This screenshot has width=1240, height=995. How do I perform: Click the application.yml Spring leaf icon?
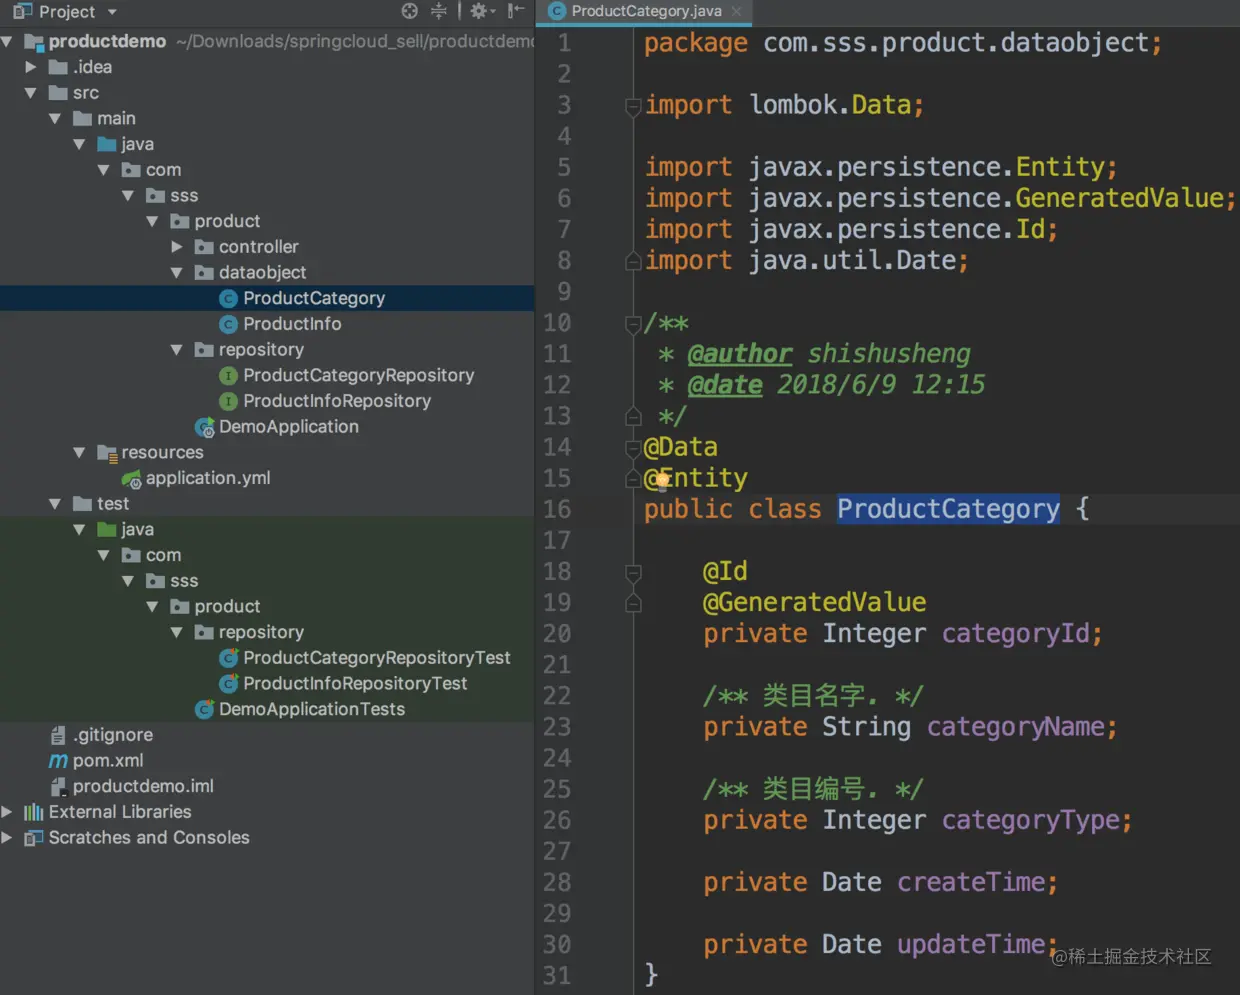coord(131,479)
